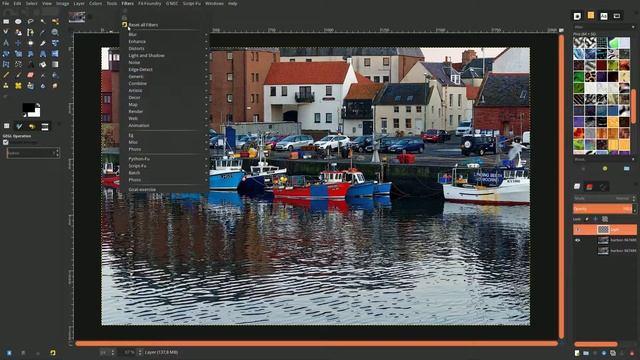Select the Ellipse Select tool
Image resolution: width=640 pixels, height=360 pixels.
tap(18, 21)
